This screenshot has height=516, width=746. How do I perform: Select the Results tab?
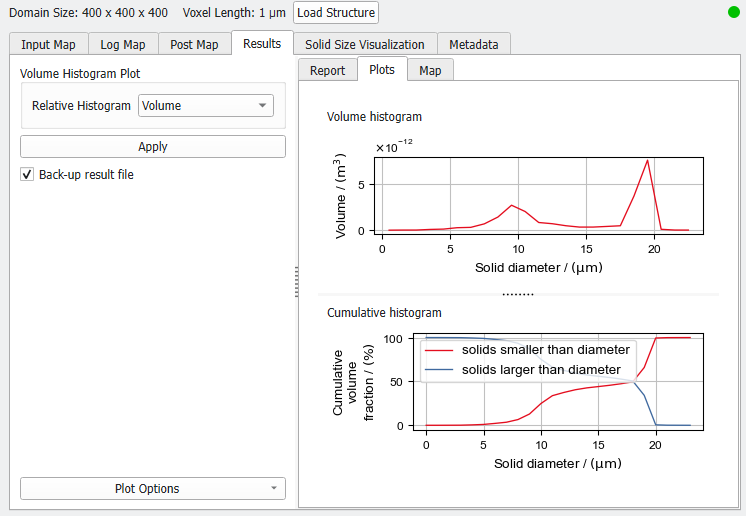click(x=262, y=43)
